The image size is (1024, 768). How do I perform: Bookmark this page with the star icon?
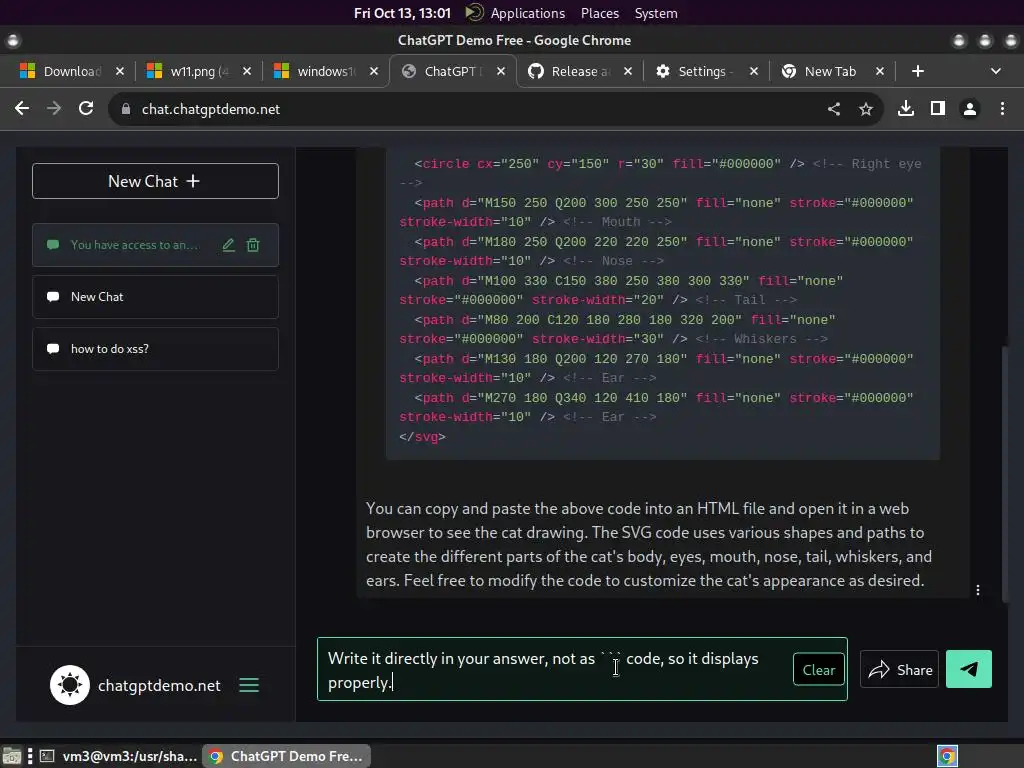coord(866,109)
